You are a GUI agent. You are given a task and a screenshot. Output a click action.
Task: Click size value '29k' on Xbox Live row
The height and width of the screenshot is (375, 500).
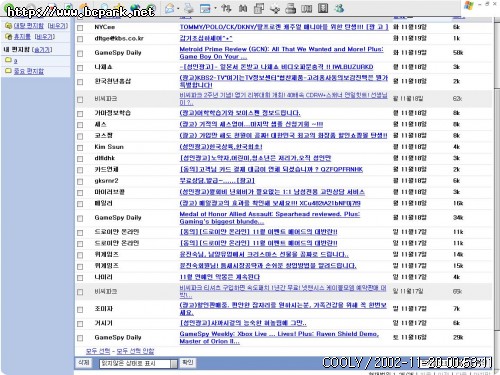(458, 337)
